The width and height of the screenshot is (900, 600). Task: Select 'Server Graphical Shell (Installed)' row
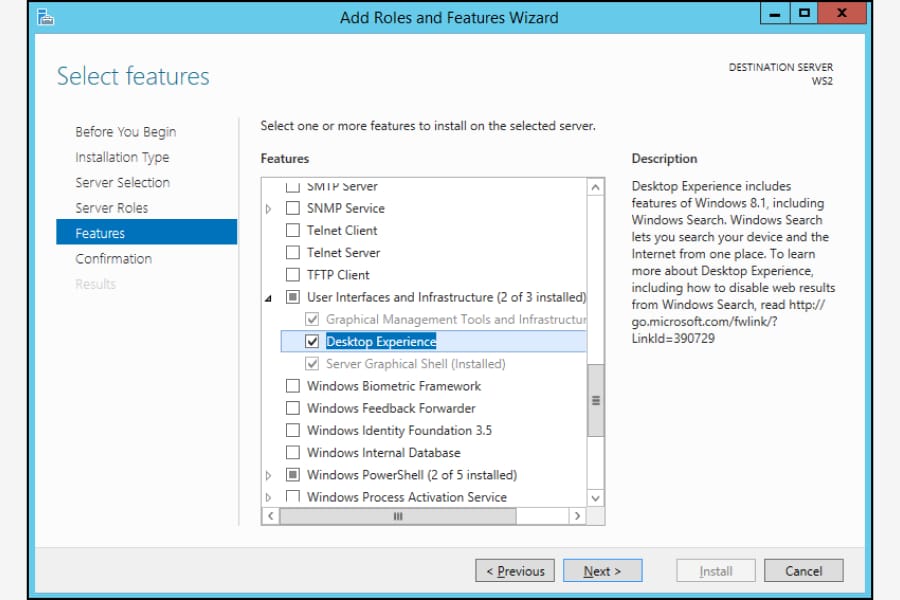[416, 364]
